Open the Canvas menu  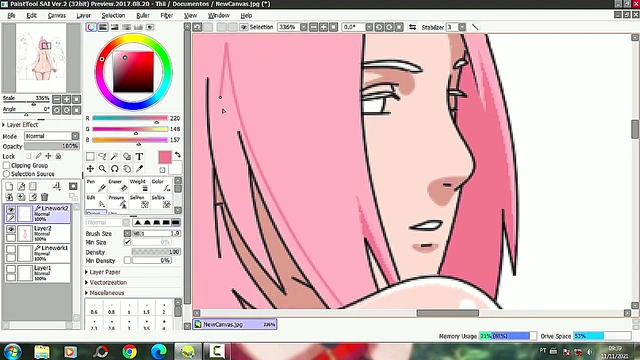pyautogui.click(x=57, y=16)
